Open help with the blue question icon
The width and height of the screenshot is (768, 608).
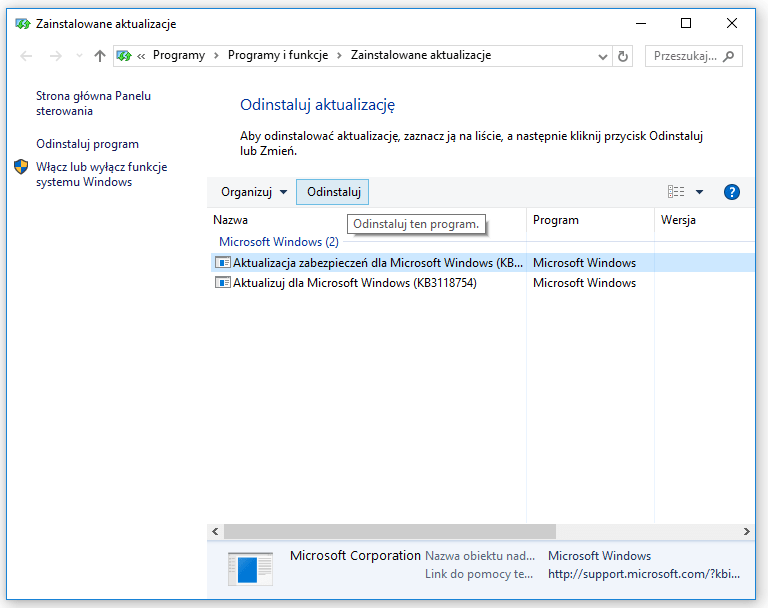[732, 192]
